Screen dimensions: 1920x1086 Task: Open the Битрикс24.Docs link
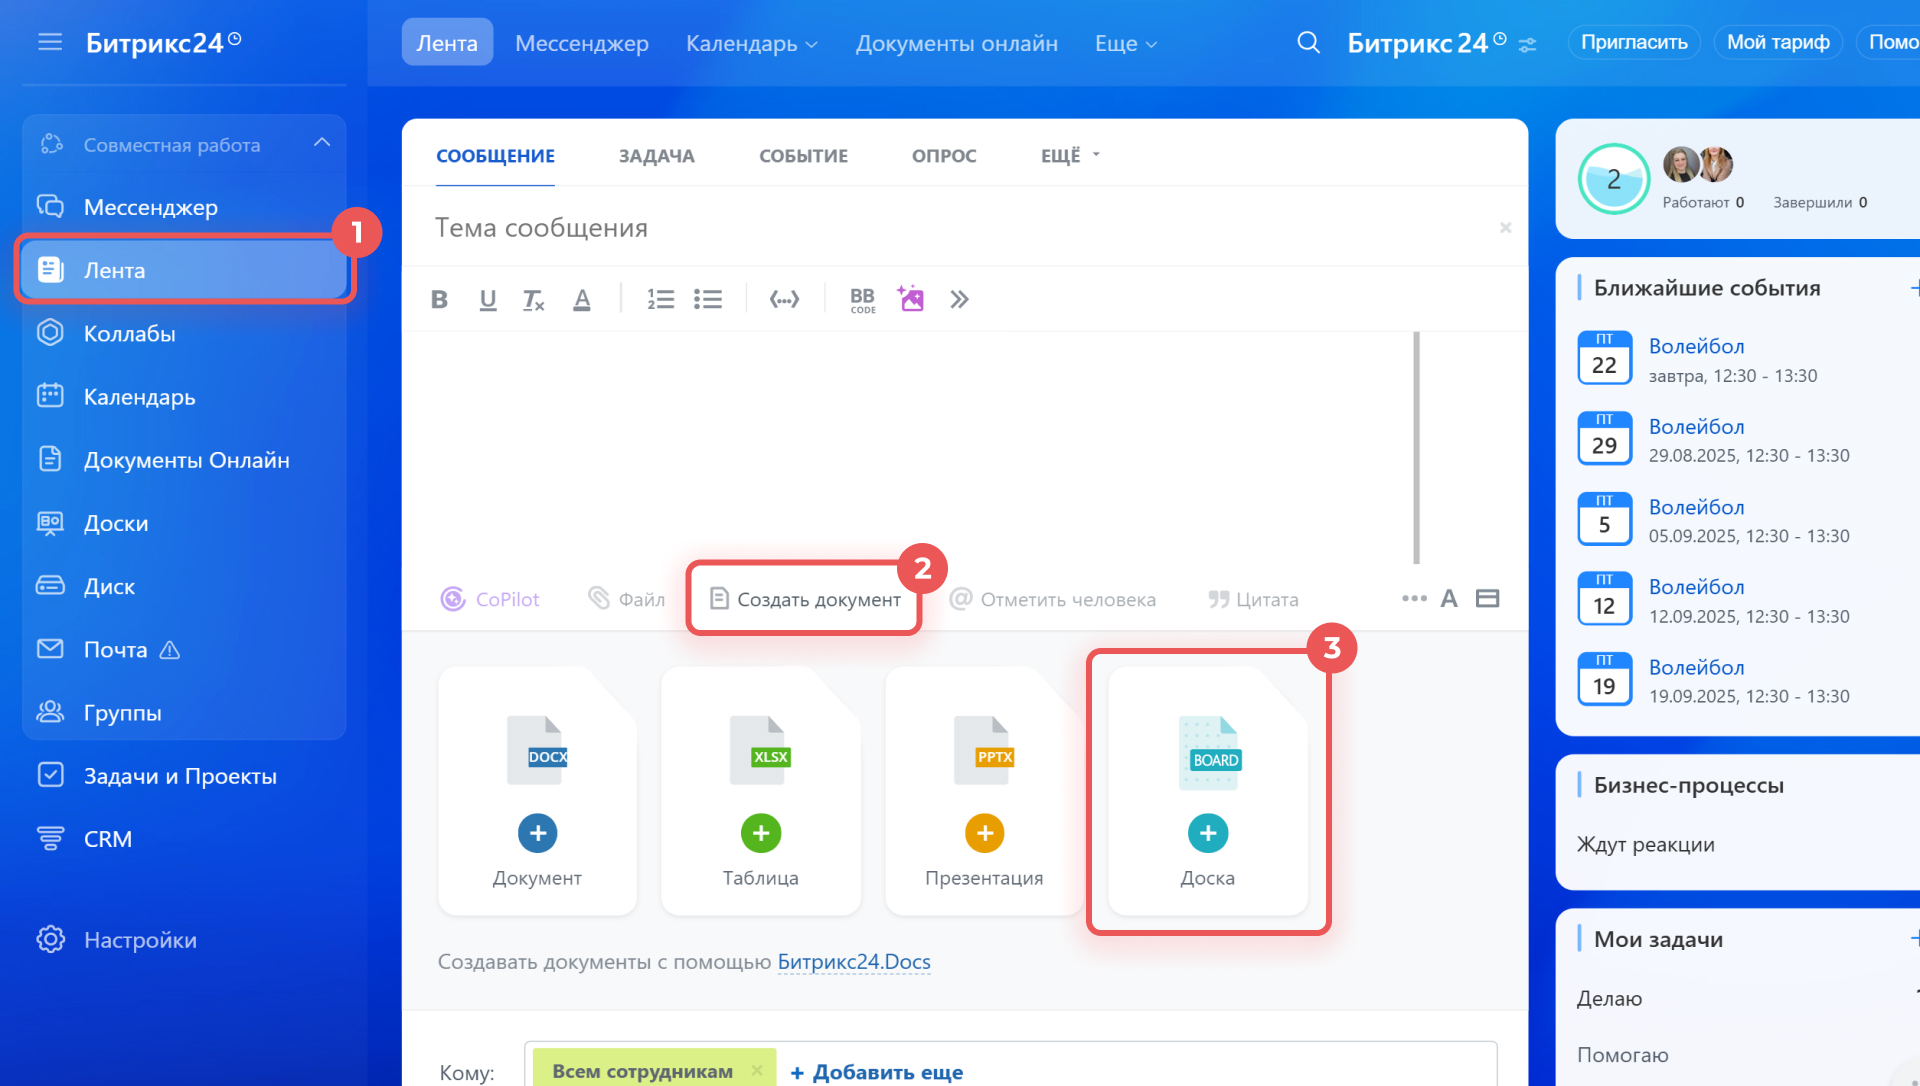coord(854,962)
